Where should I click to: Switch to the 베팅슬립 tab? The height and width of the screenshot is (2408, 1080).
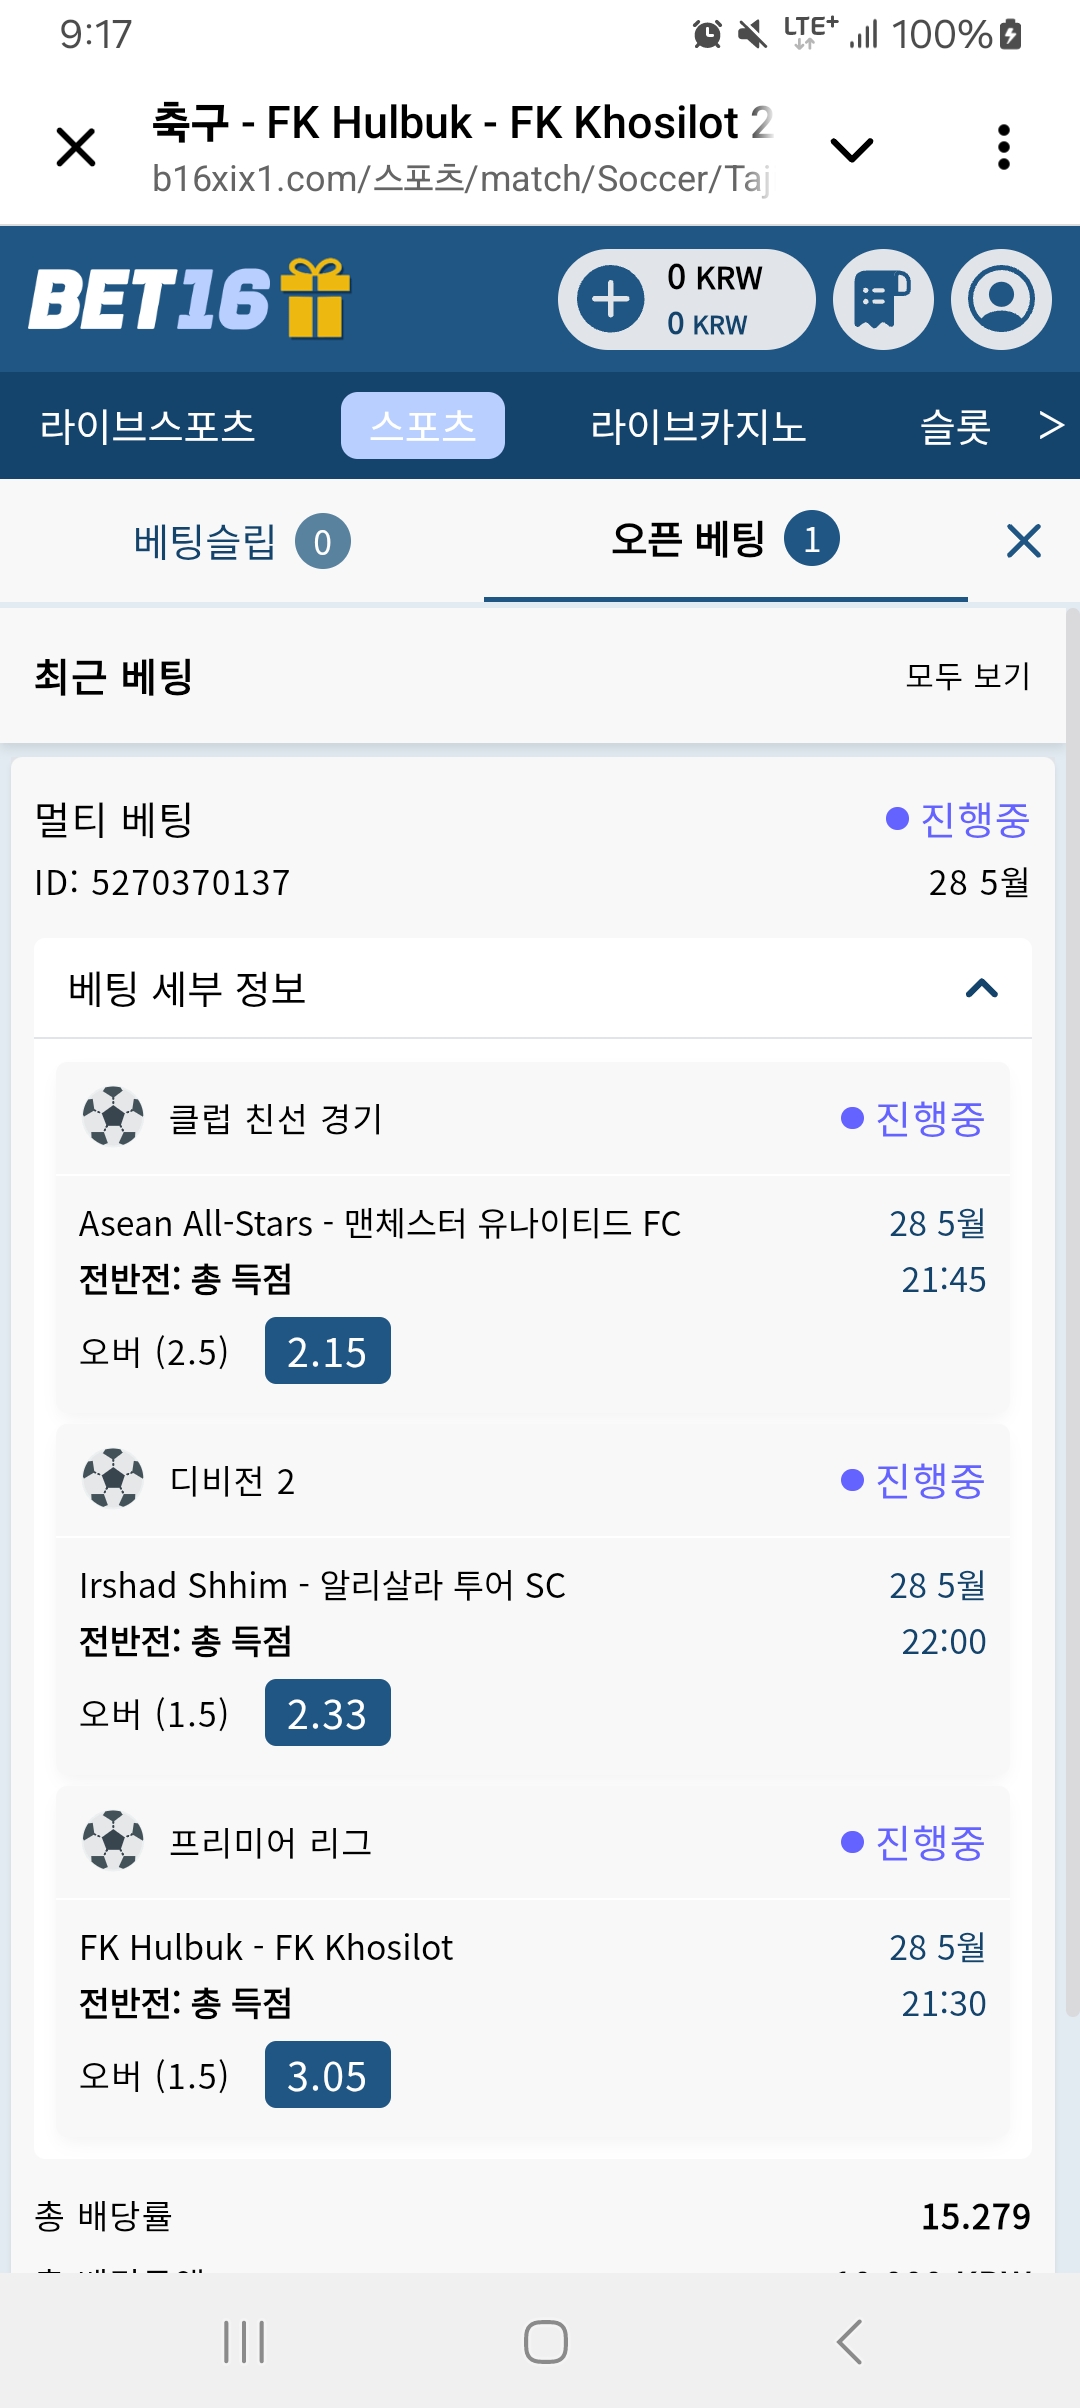pos(241,541)
